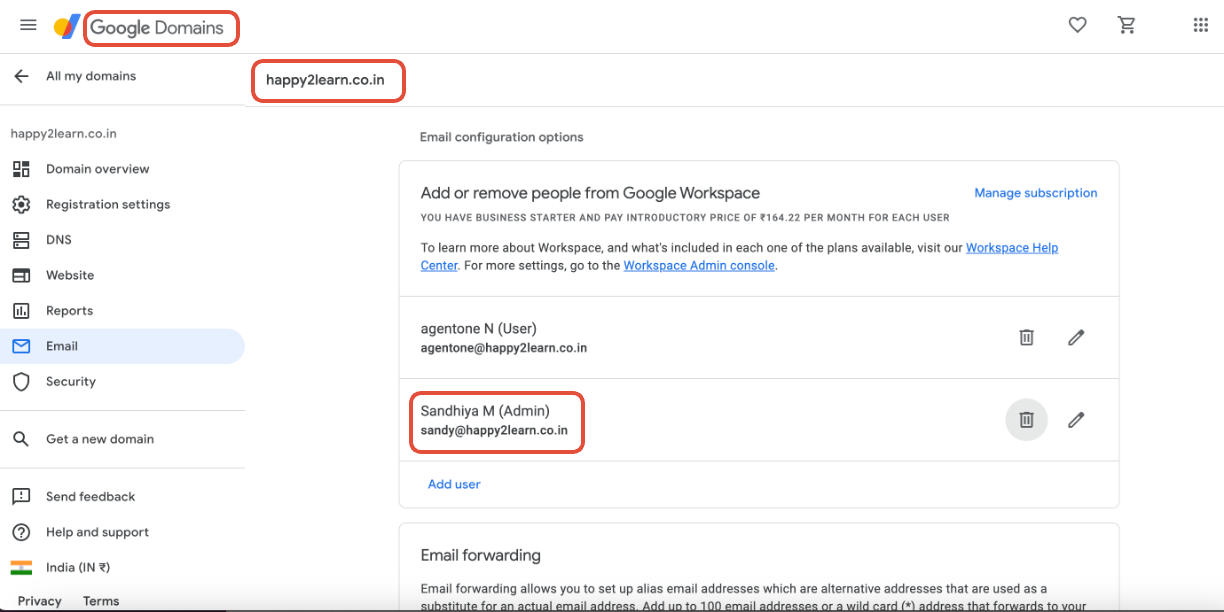Delete user Sandhiya M
This screenshot has width=1224, height=612.
point(1026,420)
